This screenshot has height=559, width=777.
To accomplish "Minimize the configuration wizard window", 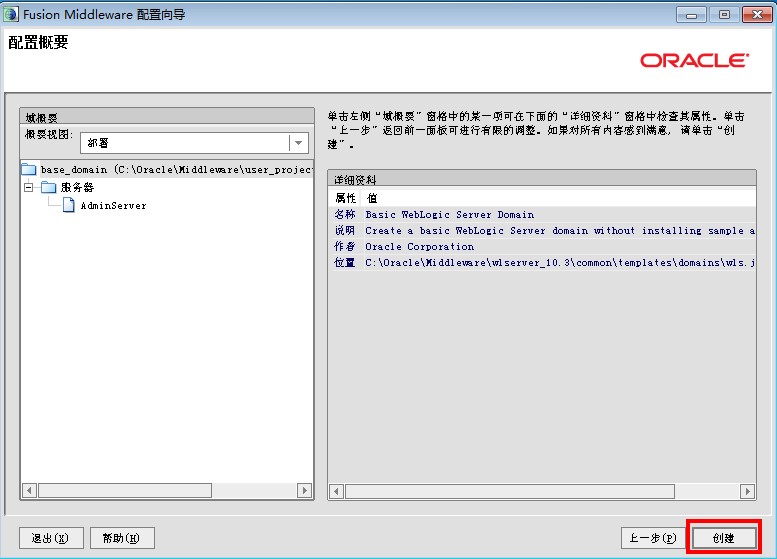I will click(x=691, y=15).
